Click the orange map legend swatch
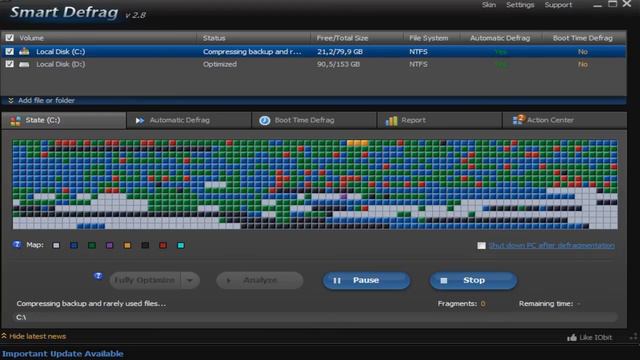 click(x=127, y=245)
